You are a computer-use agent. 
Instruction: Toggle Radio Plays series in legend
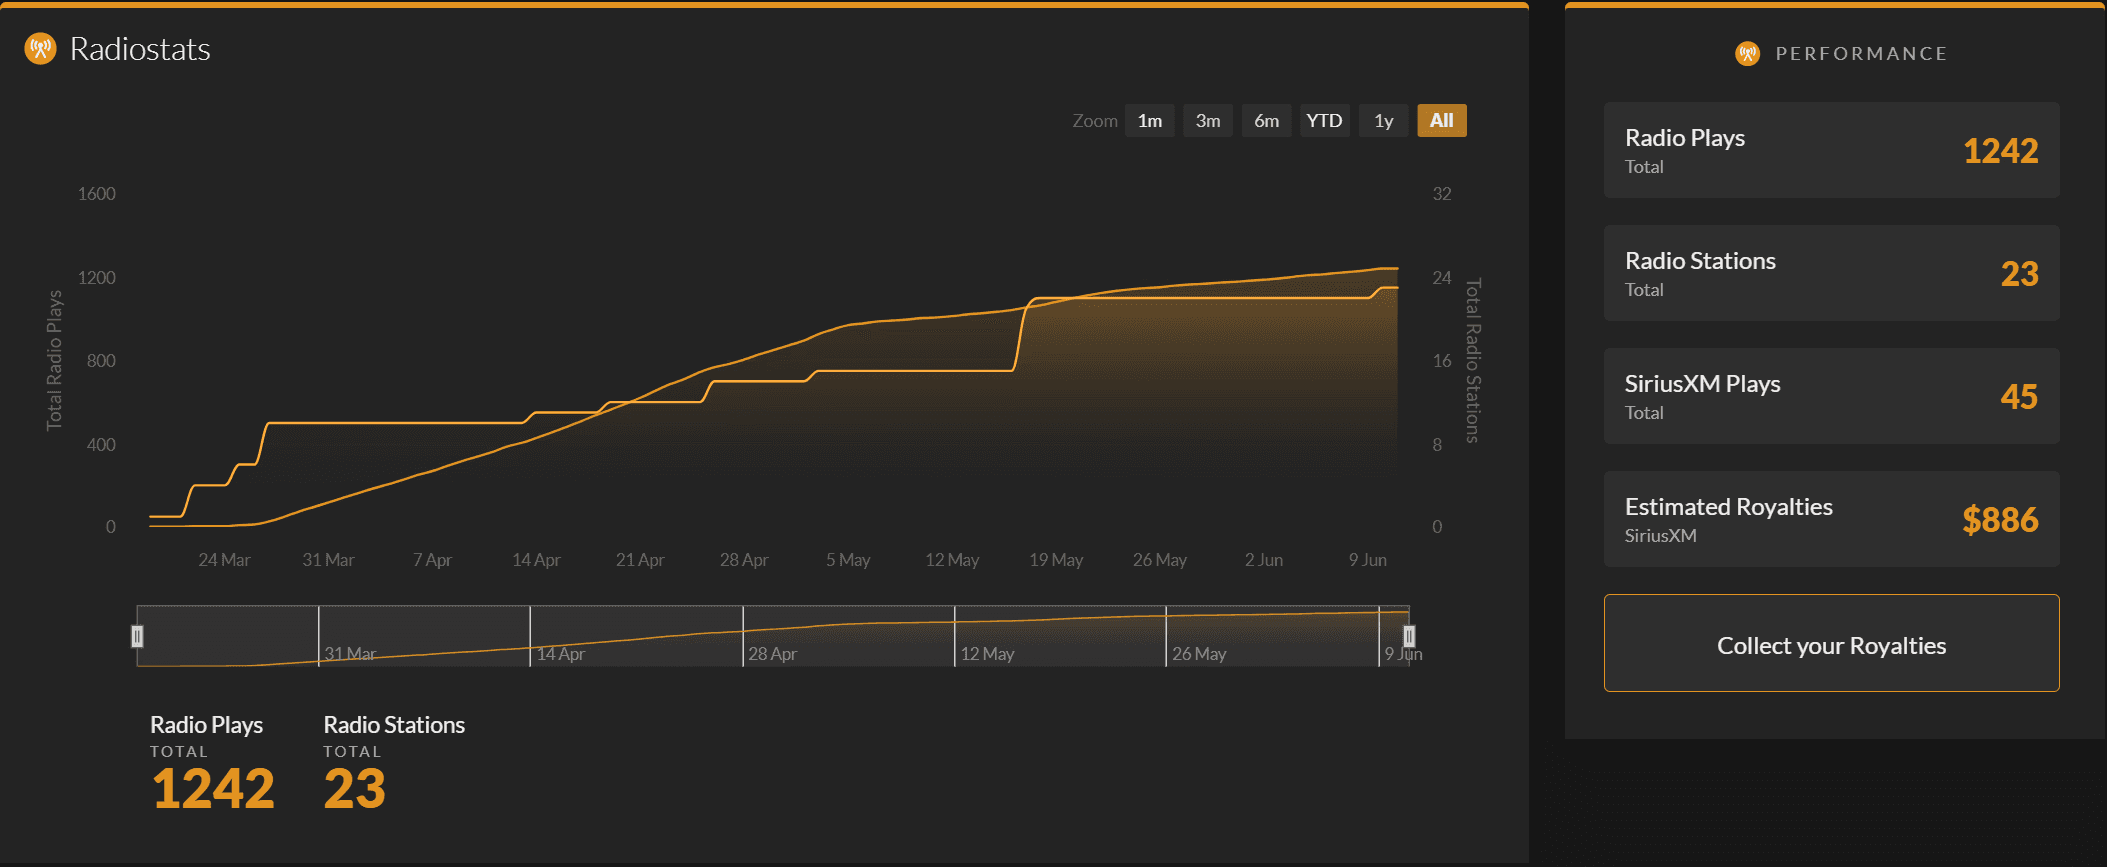[206, 725]
